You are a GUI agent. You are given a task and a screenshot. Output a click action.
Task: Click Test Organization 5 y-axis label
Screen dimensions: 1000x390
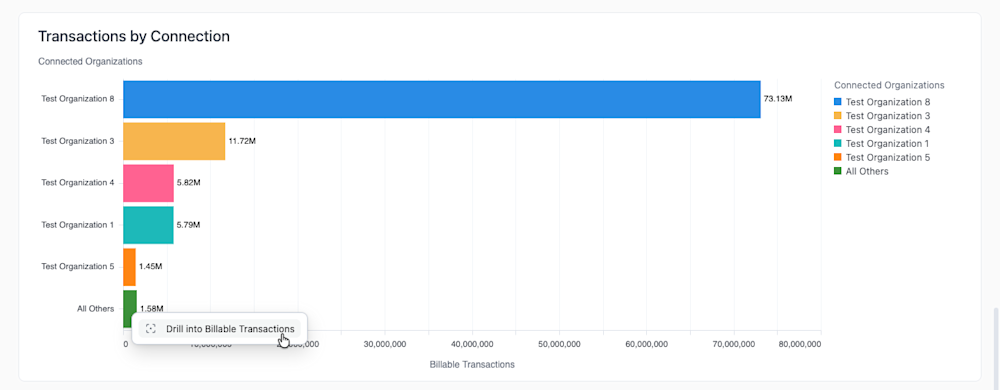click(x=78, y=266)
